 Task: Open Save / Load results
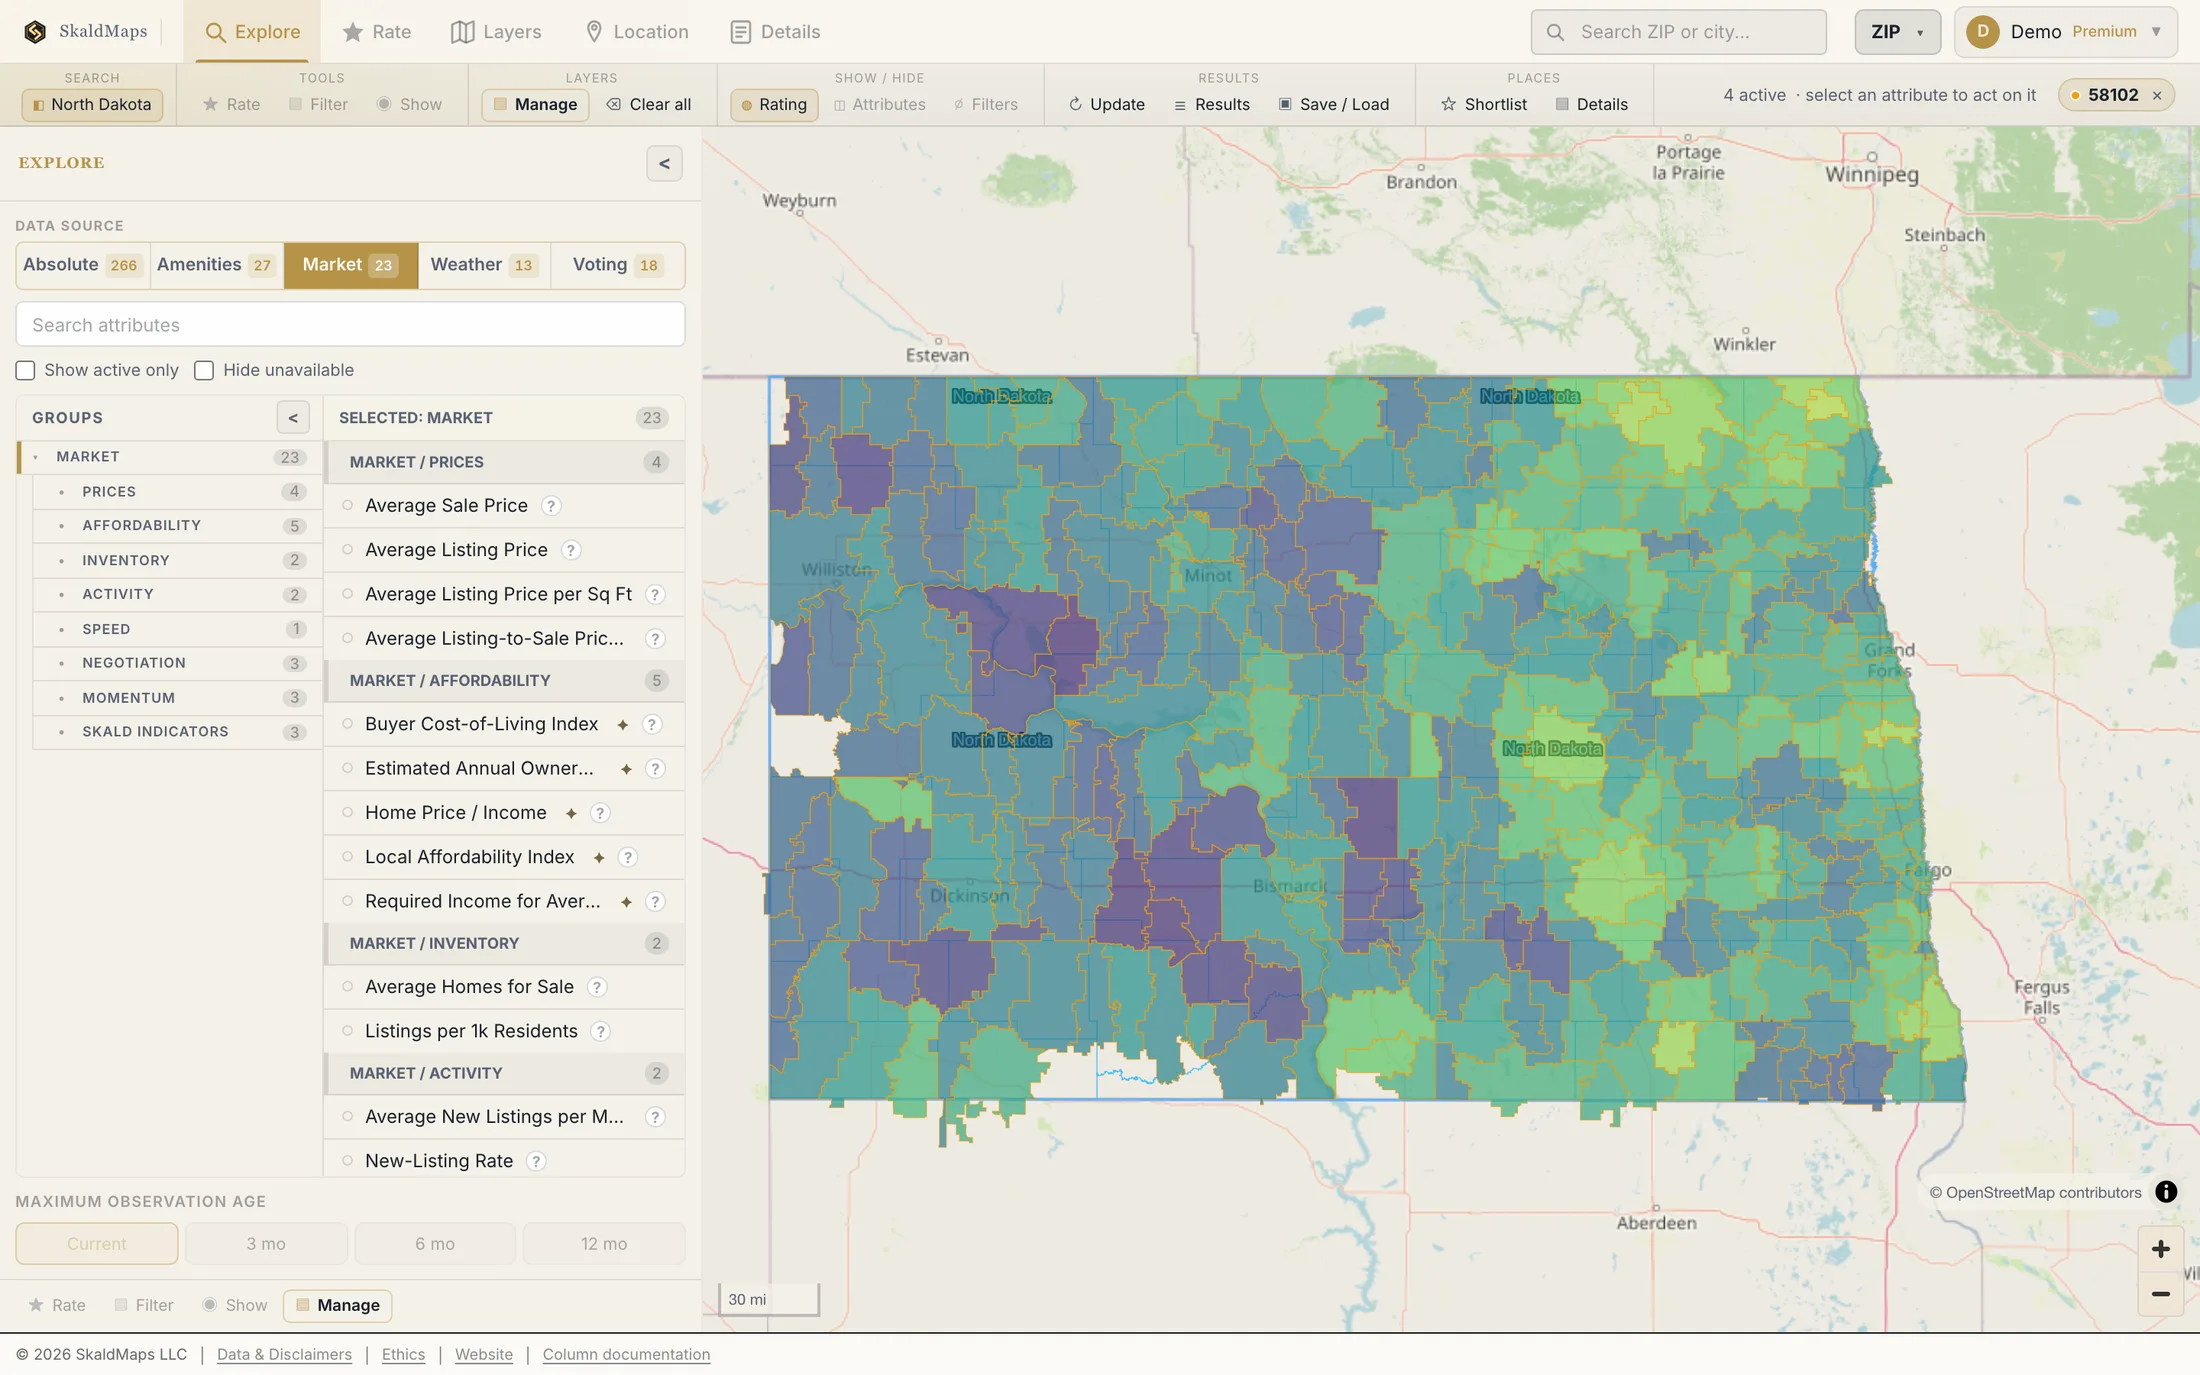point(1334,104)
